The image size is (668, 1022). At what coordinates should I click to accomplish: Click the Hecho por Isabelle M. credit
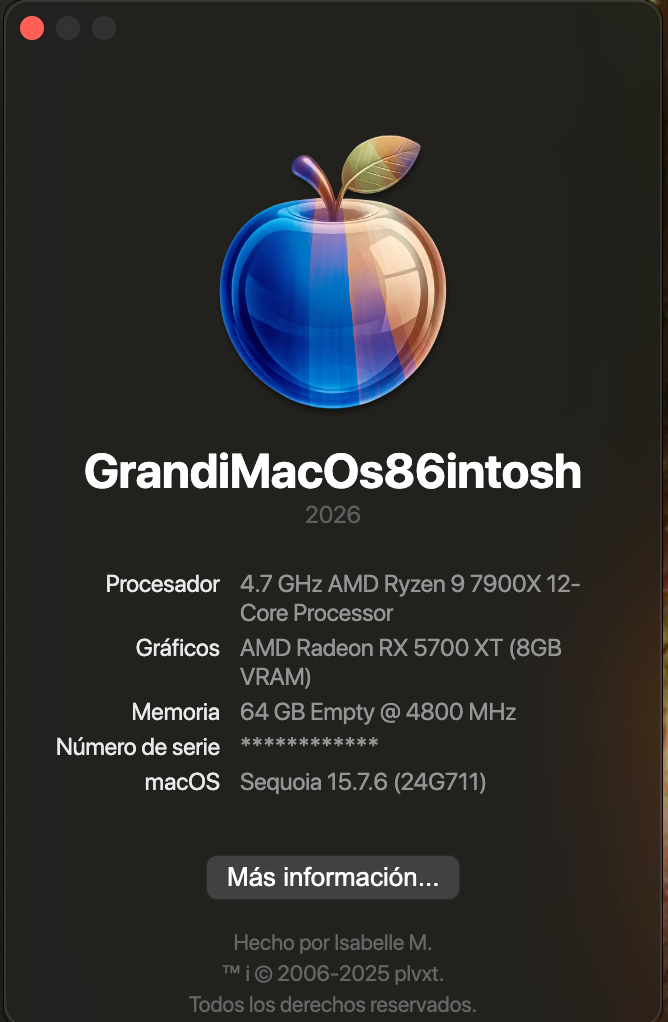tap(332, 942)
